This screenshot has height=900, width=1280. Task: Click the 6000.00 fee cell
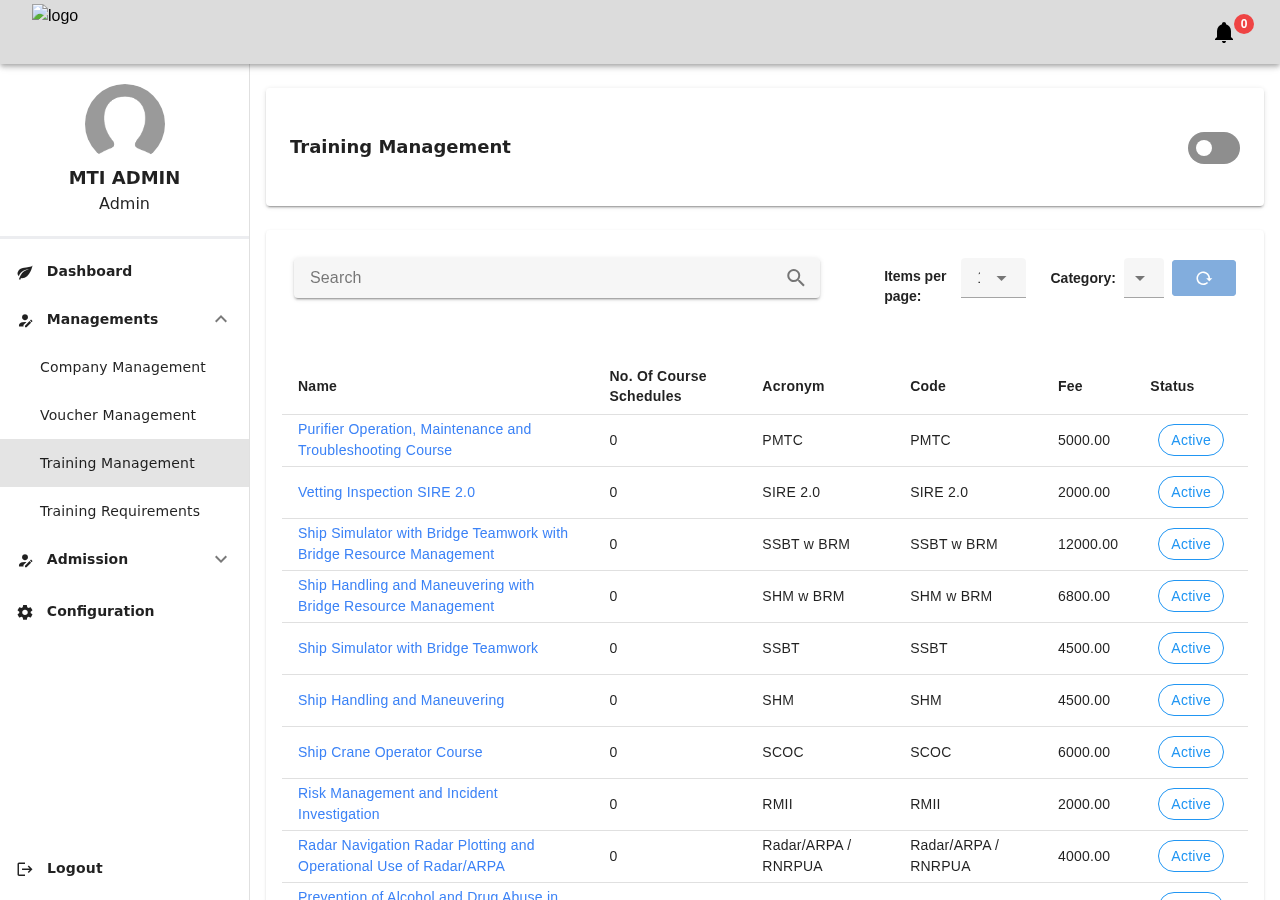pos(1084,752)
